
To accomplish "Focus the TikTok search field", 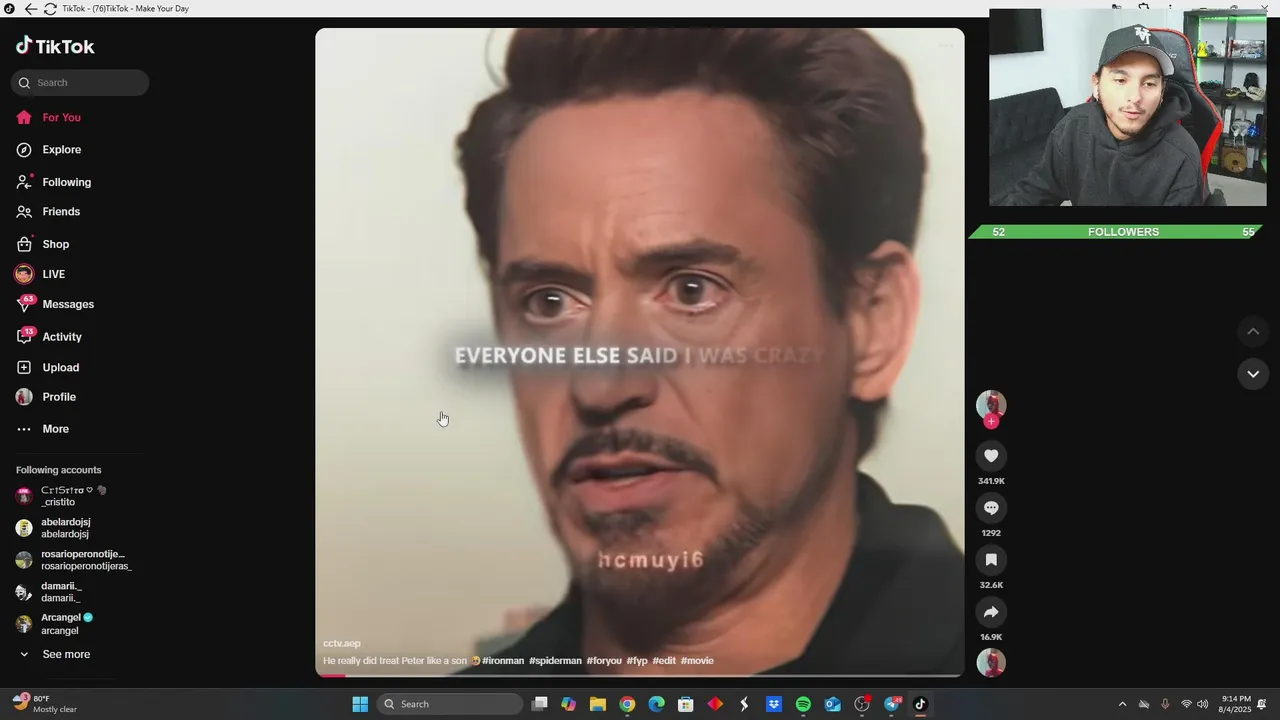I will click(x=80, y=83).
